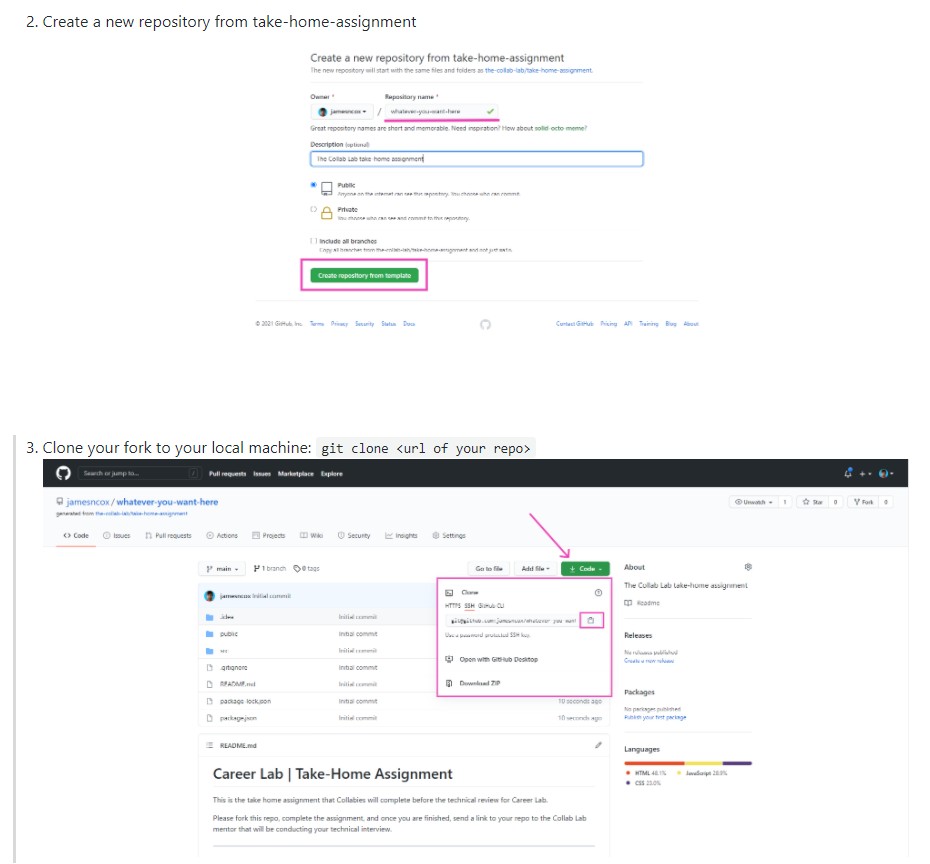930x864 pixels.
Task: Click the README.md list icon in header
Action: click(x=209, y=745)
